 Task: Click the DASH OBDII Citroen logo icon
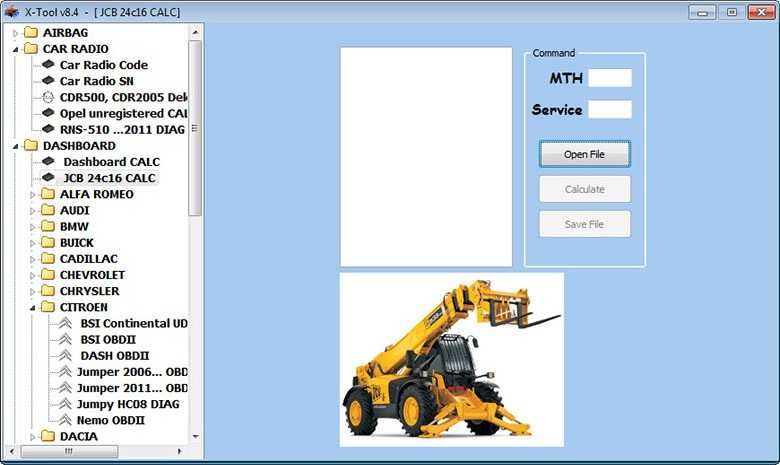click(x=65, y=356)
